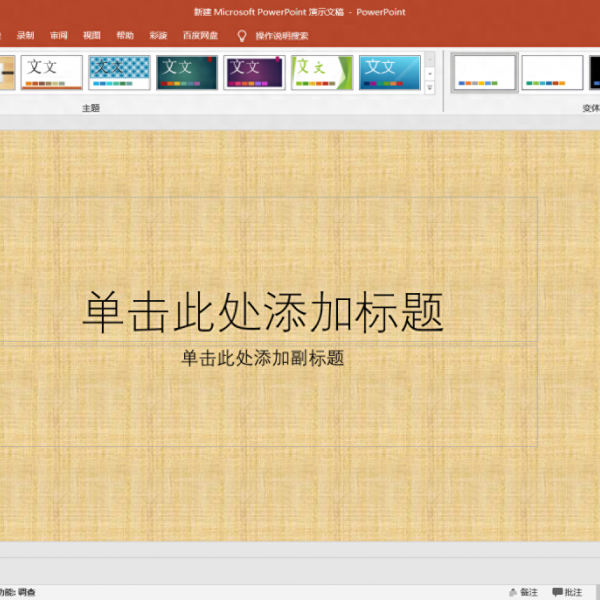Switch to the 审阅 tab
Viewport: 600px width, 600px height.
59,35
